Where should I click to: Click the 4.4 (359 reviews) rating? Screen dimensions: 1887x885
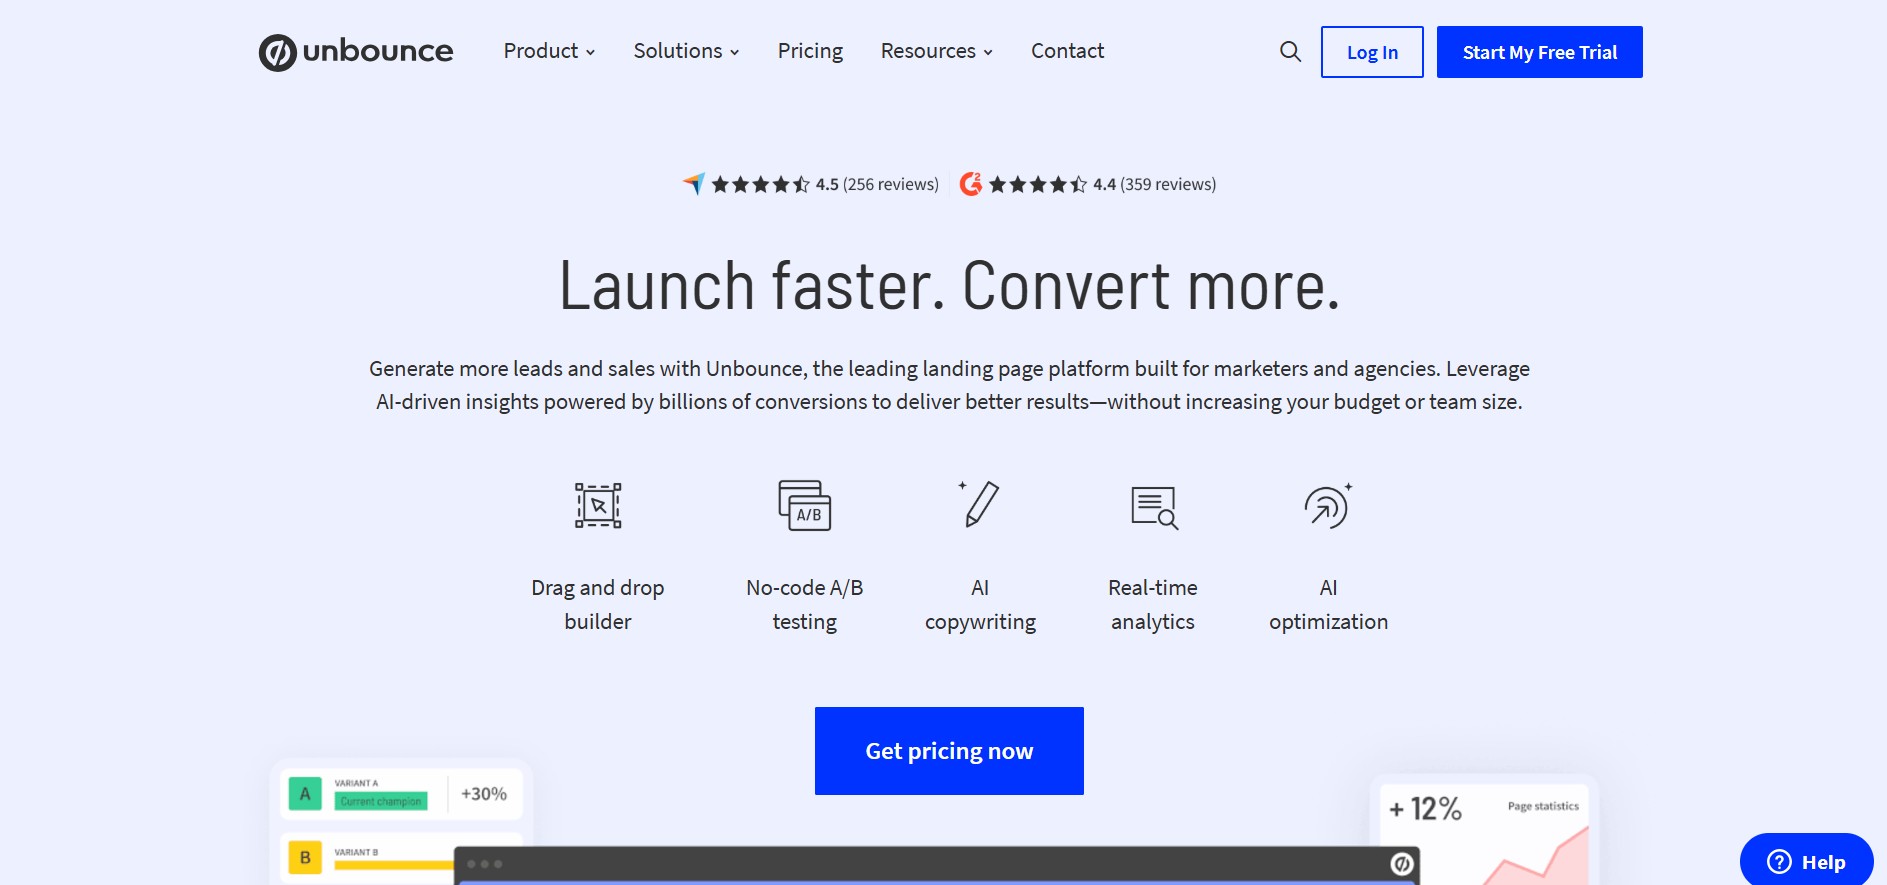click(x=1154, y=184)
